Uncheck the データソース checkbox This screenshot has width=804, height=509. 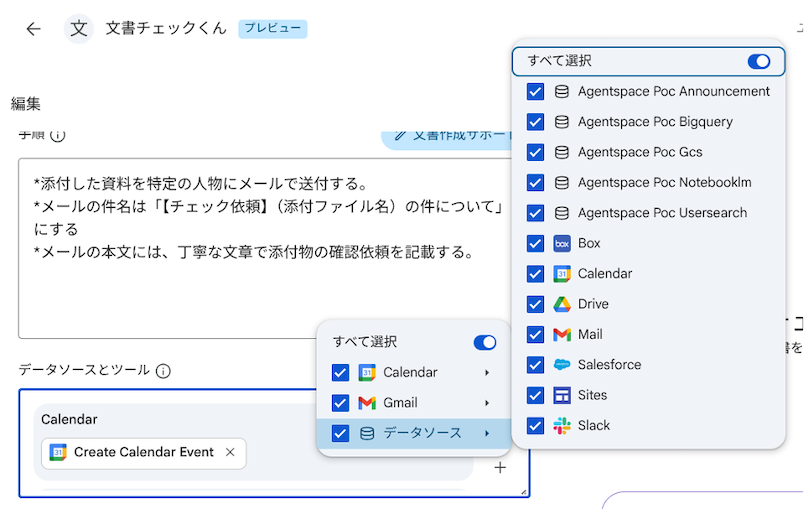[340, 434]
